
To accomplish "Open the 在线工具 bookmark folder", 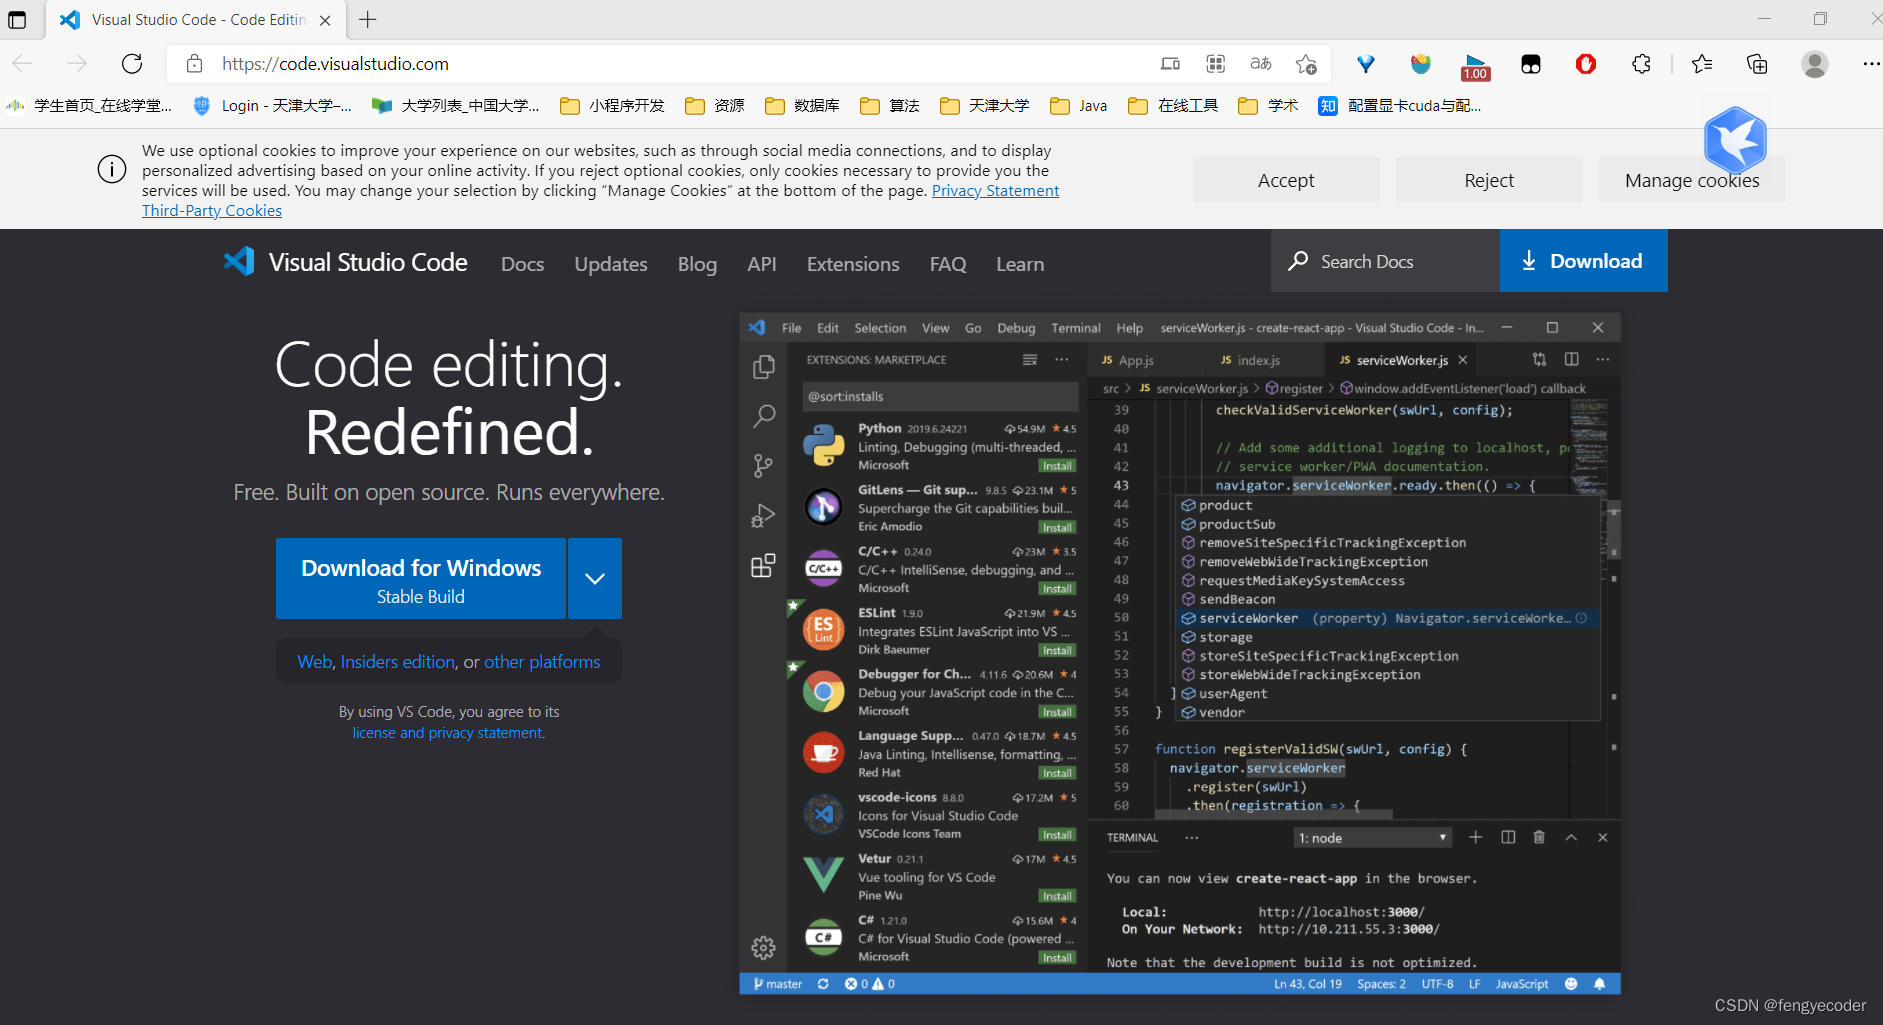I will pyautogui.click(x=1173, y=106).
